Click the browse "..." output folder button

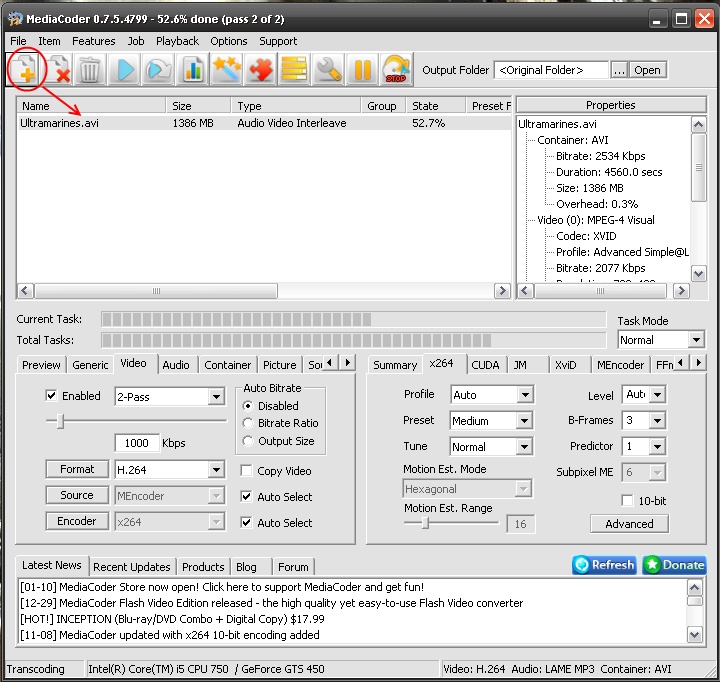pyautogui.click(x=619, y=70)
